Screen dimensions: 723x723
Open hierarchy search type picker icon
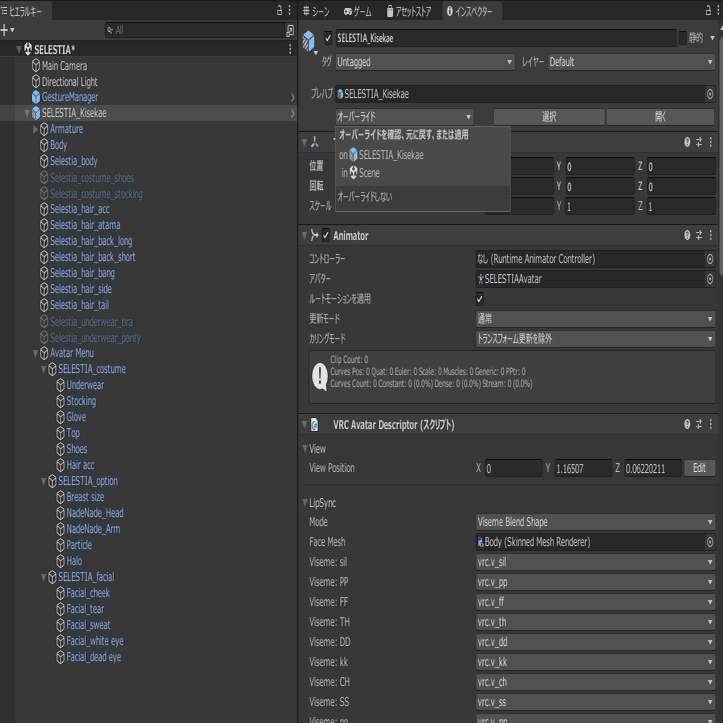point(290,30)
